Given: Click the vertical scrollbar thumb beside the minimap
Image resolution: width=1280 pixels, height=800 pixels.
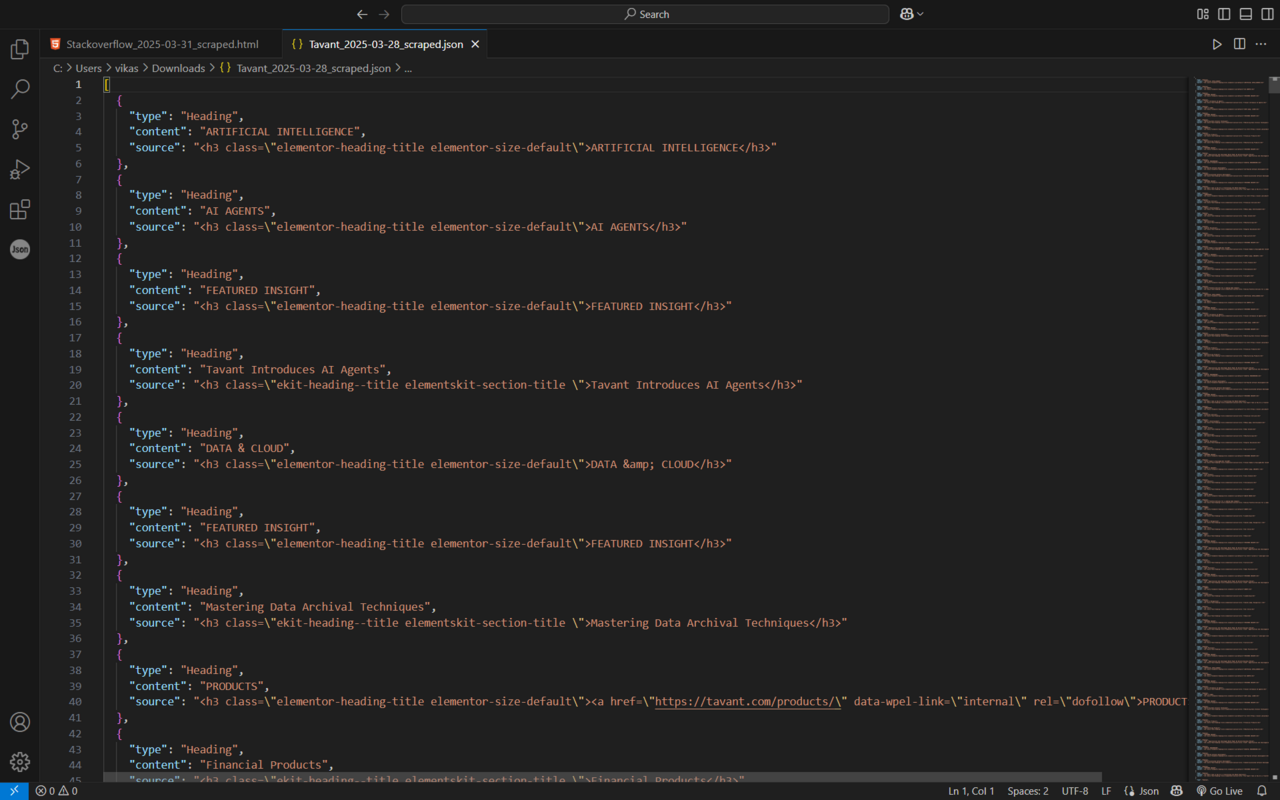Looking at the screenshot, I should tap(1274, 84).
